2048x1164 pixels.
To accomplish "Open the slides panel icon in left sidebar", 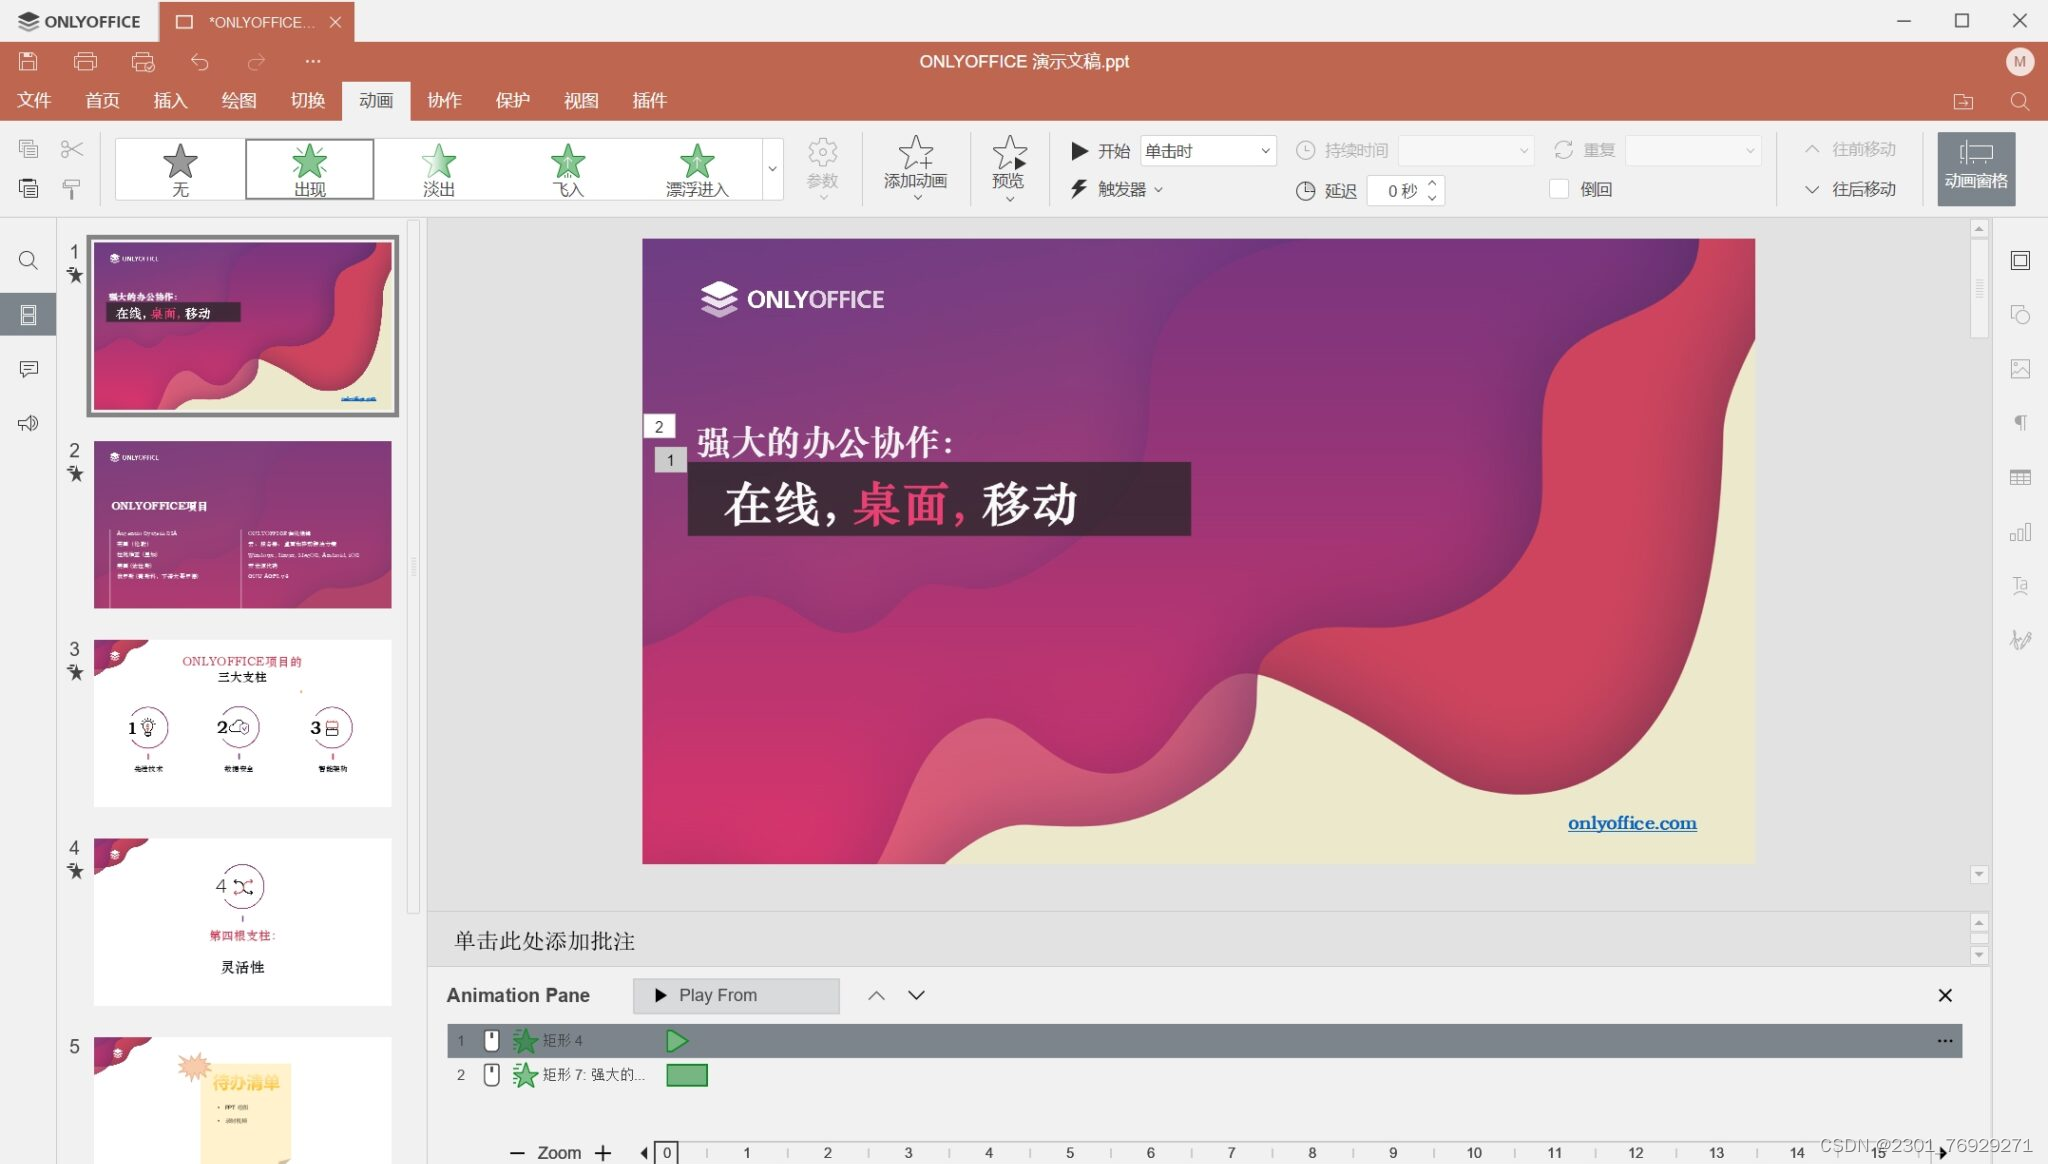I will 28,315.
